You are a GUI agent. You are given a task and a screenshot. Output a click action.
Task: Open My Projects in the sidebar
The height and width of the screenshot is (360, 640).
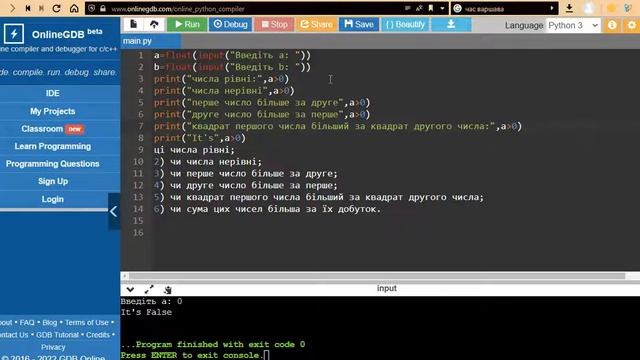pyautogui.click(x=53, y=111)
